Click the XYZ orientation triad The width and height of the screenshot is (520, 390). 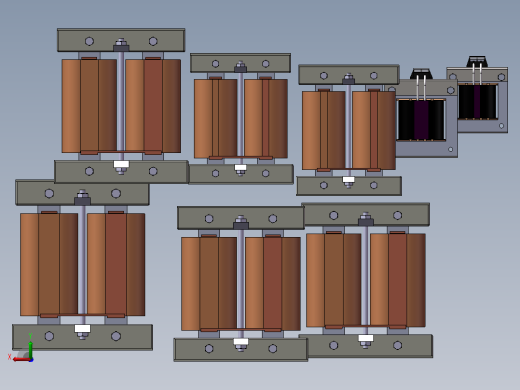click(21, 348)
